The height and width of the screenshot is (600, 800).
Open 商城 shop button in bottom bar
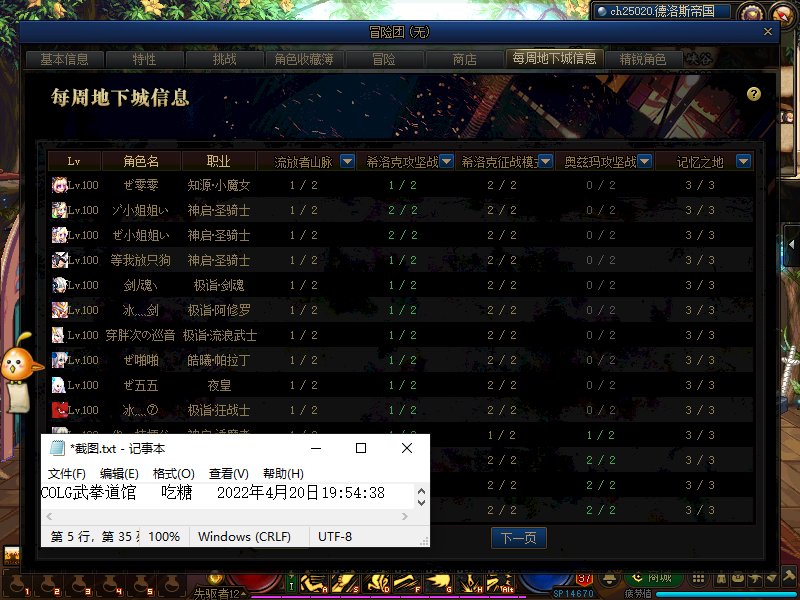(x=654, y=579)
